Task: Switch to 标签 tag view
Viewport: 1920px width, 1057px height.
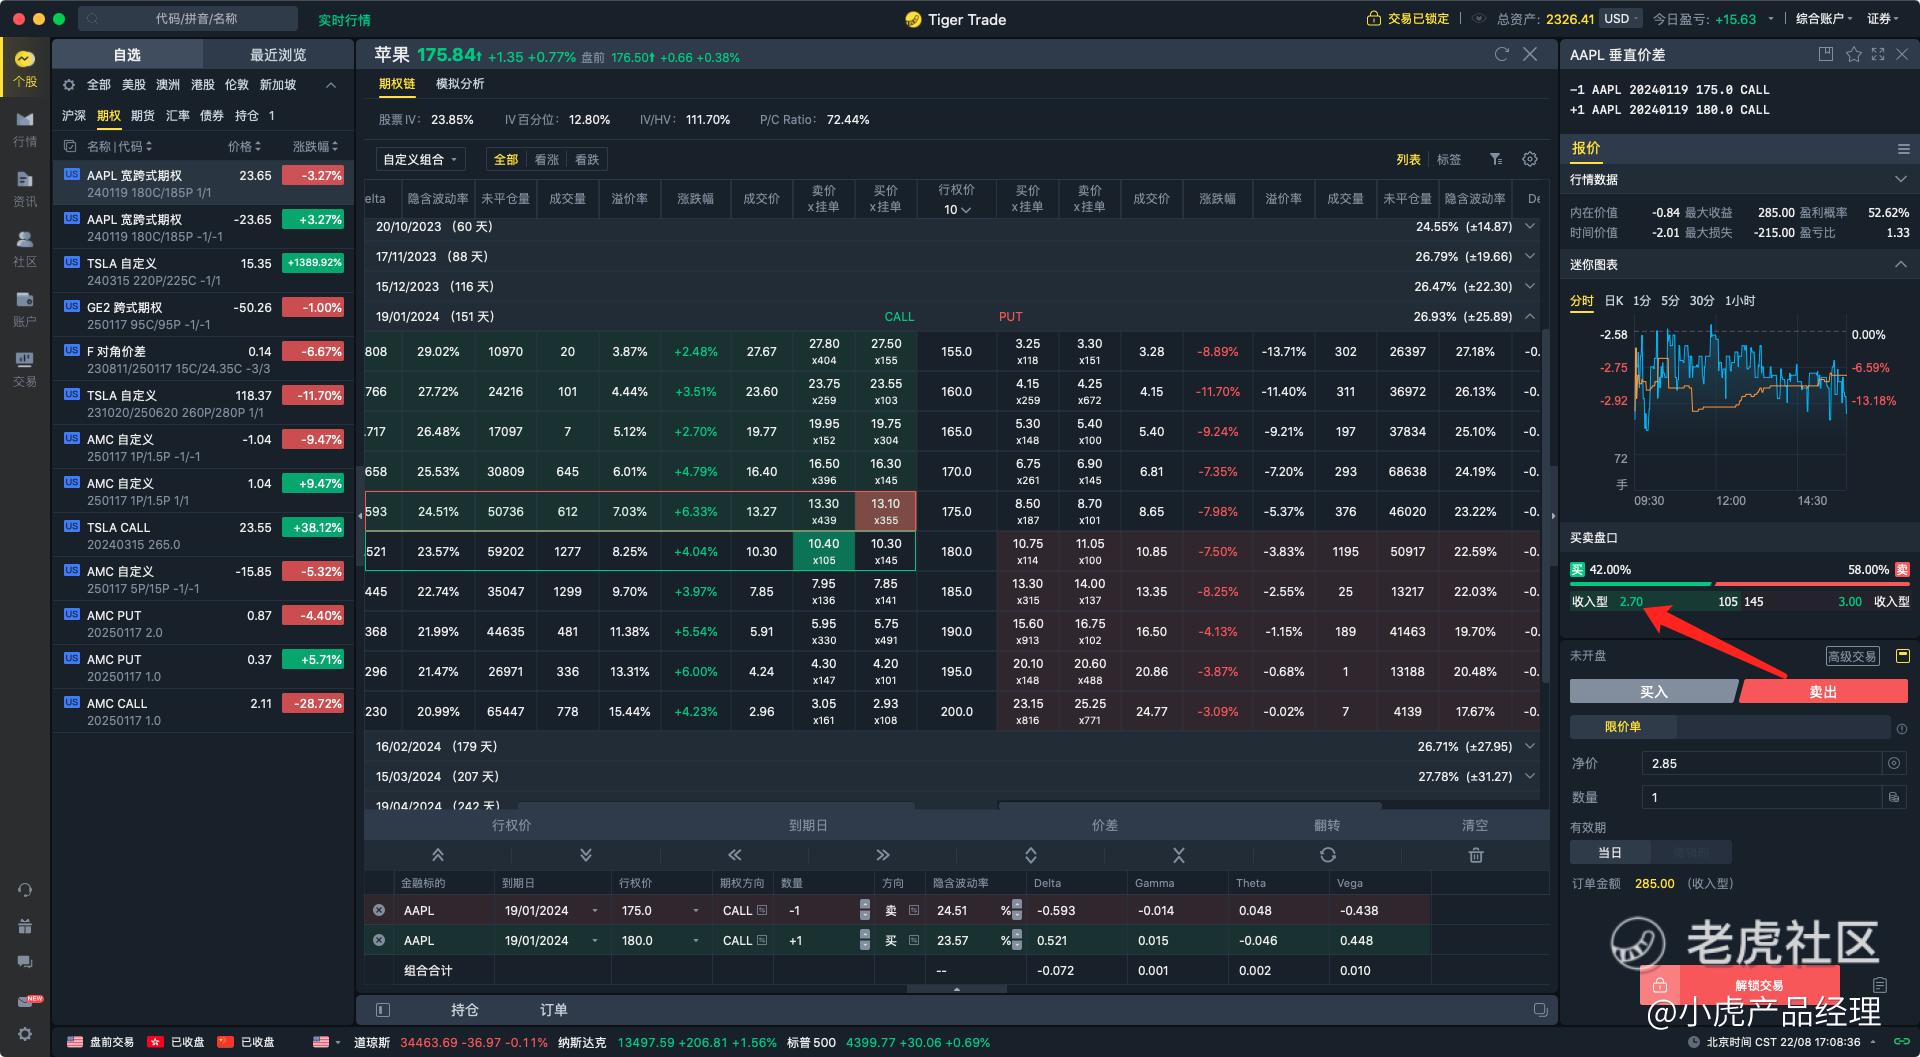Action: pyautogui.click(x=1449, y=159)
